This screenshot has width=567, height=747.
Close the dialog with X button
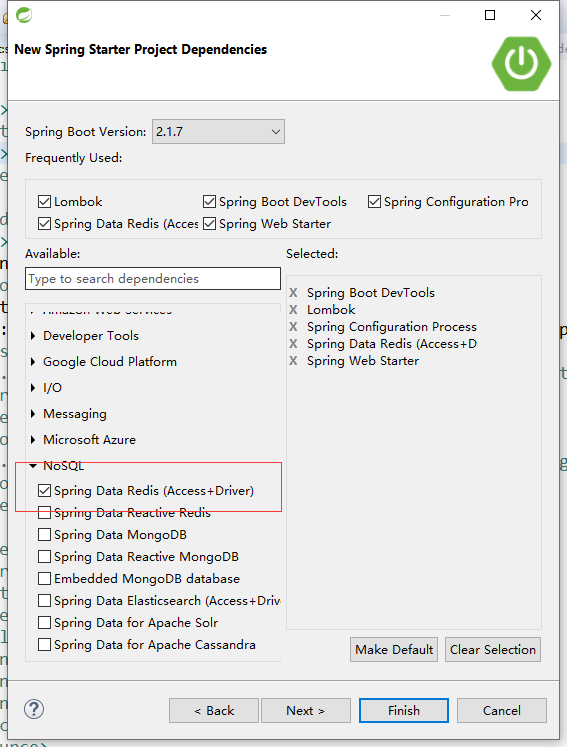536,15
